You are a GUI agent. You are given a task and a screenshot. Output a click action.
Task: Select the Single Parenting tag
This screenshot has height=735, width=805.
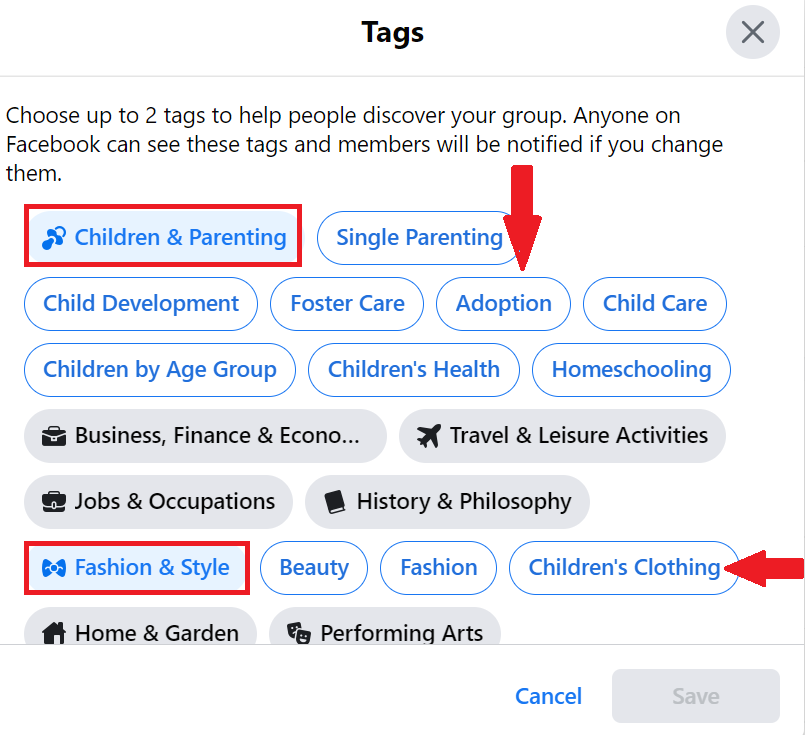point(419,238)
